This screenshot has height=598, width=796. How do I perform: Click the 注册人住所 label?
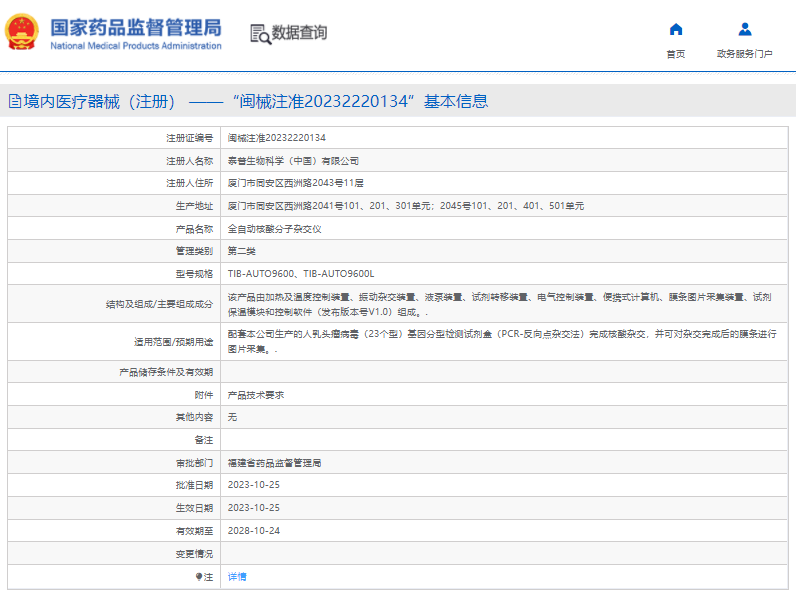tap(189, 183)
